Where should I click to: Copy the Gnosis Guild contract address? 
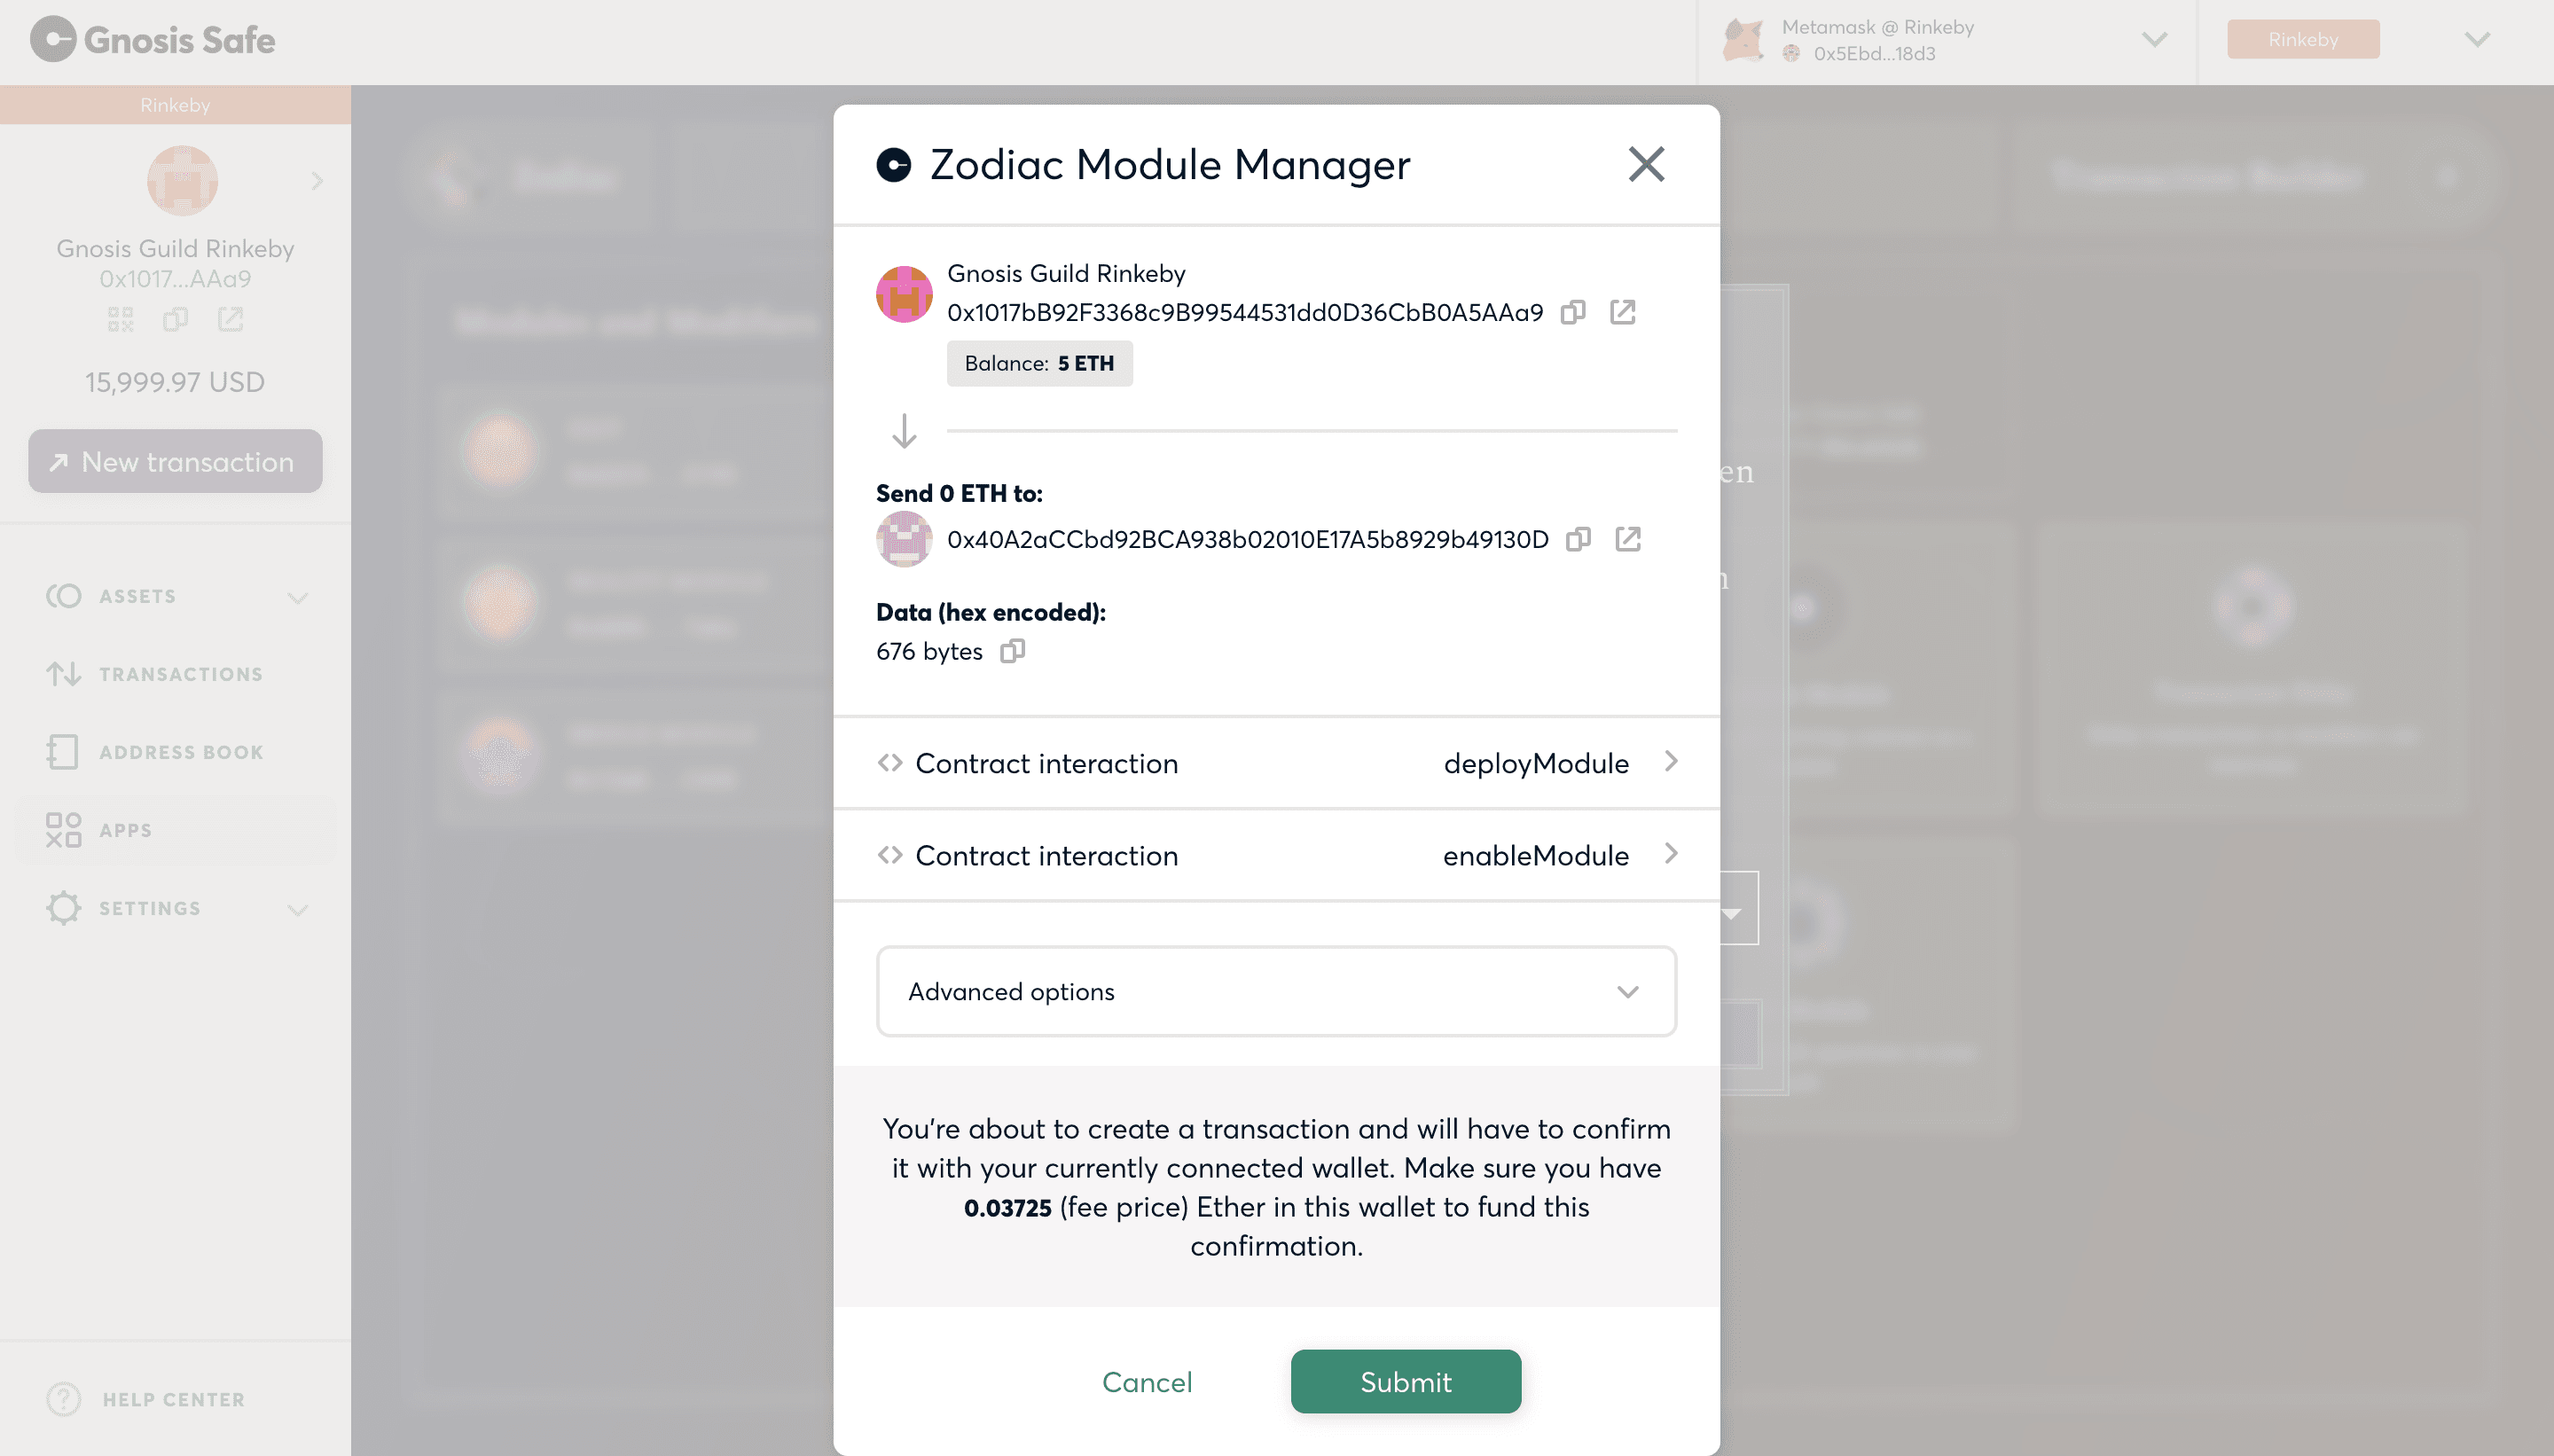pyautogui.click(x=1573, y=312)
